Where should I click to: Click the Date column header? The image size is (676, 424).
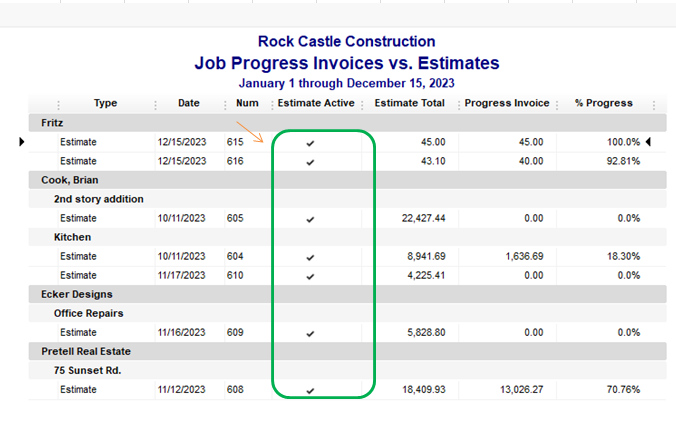(189, 103)
